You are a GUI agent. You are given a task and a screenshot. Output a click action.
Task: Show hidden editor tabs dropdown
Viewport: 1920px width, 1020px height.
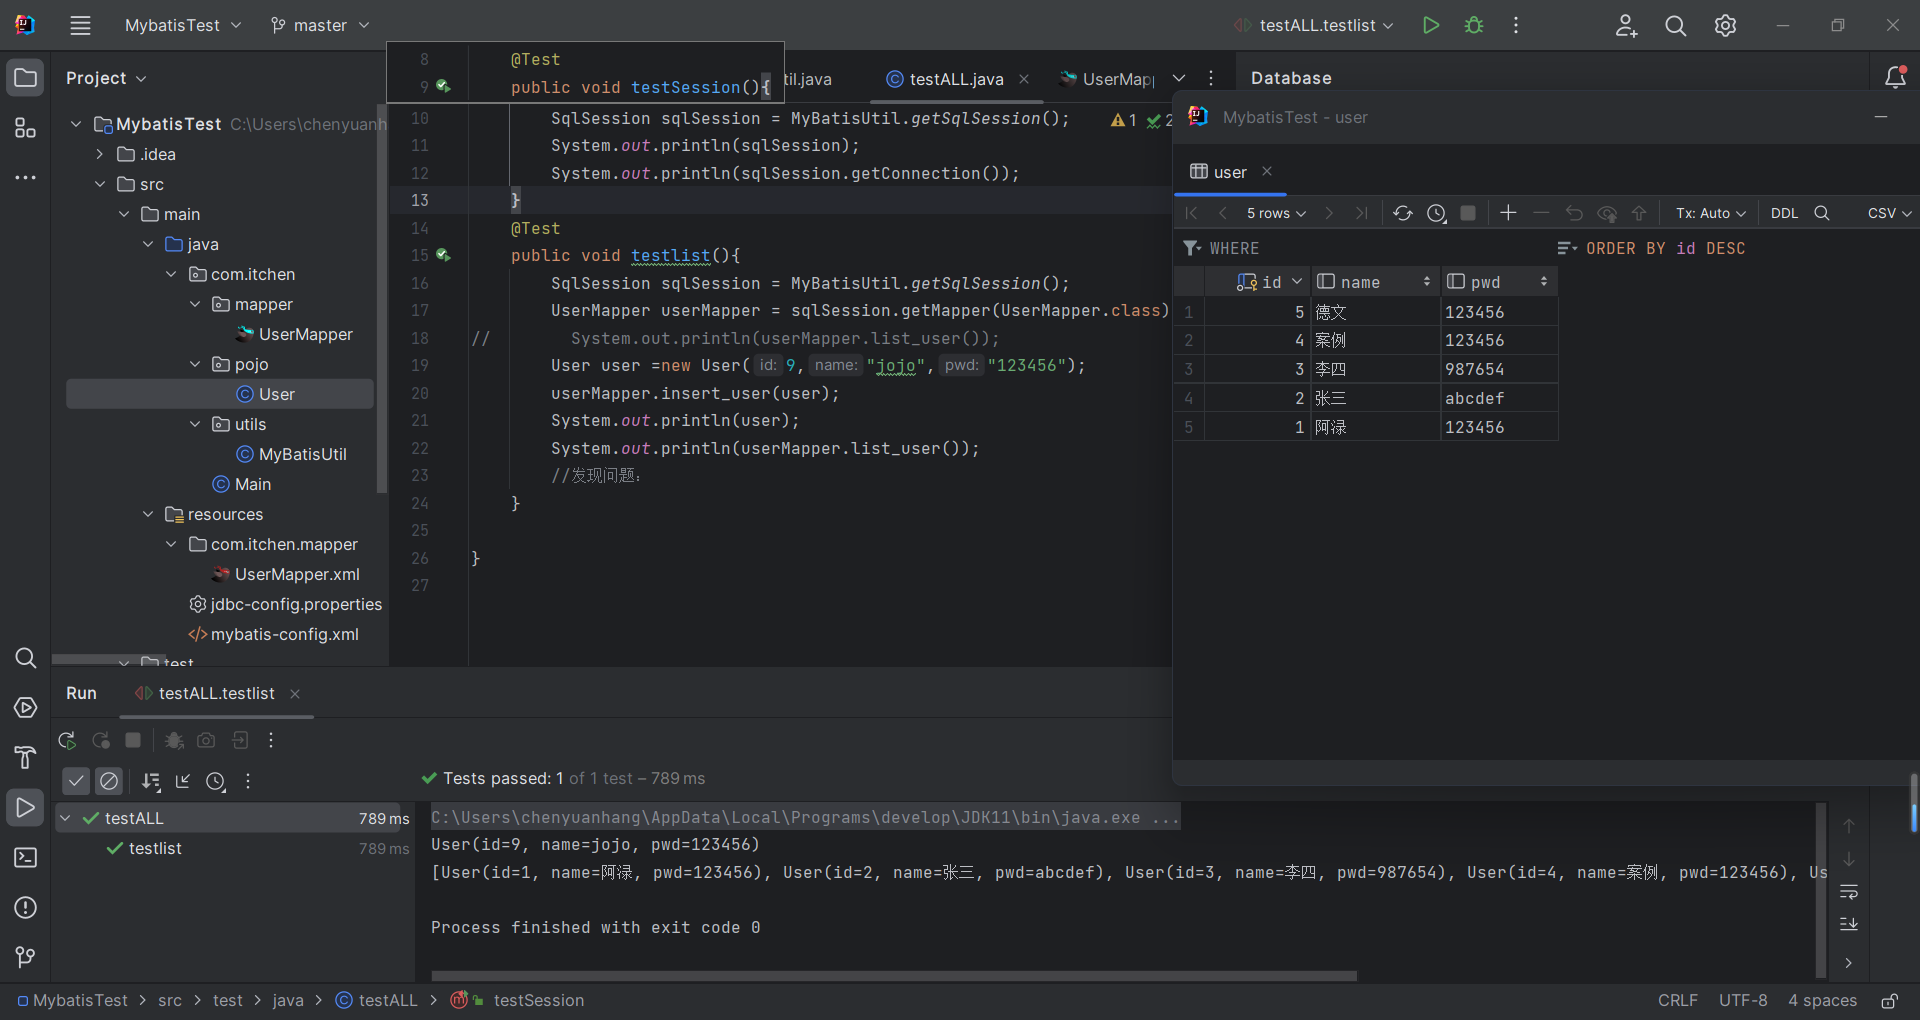[x=1179, y=78]
